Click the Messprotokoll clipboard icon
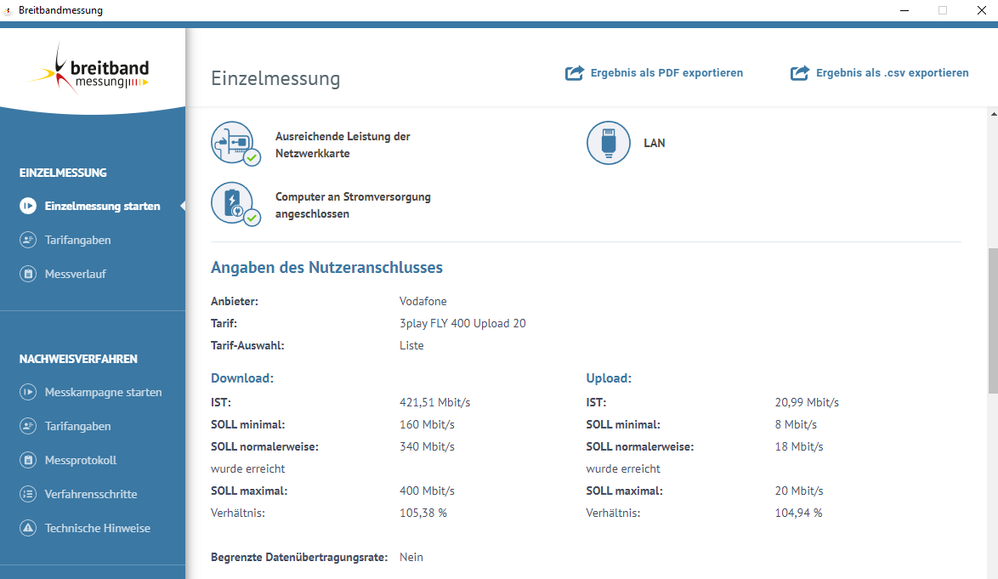 point(28,460)
